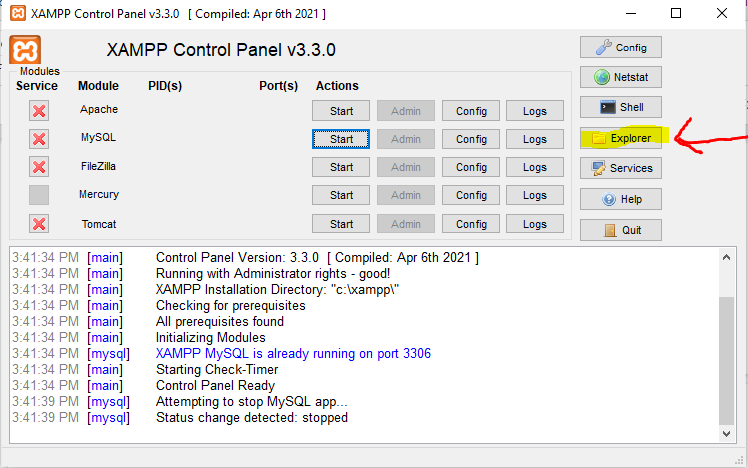Click the log scrollbar down arrow
Screen dimensions: 748x468
pyautogui.click(x=726, y=434)
